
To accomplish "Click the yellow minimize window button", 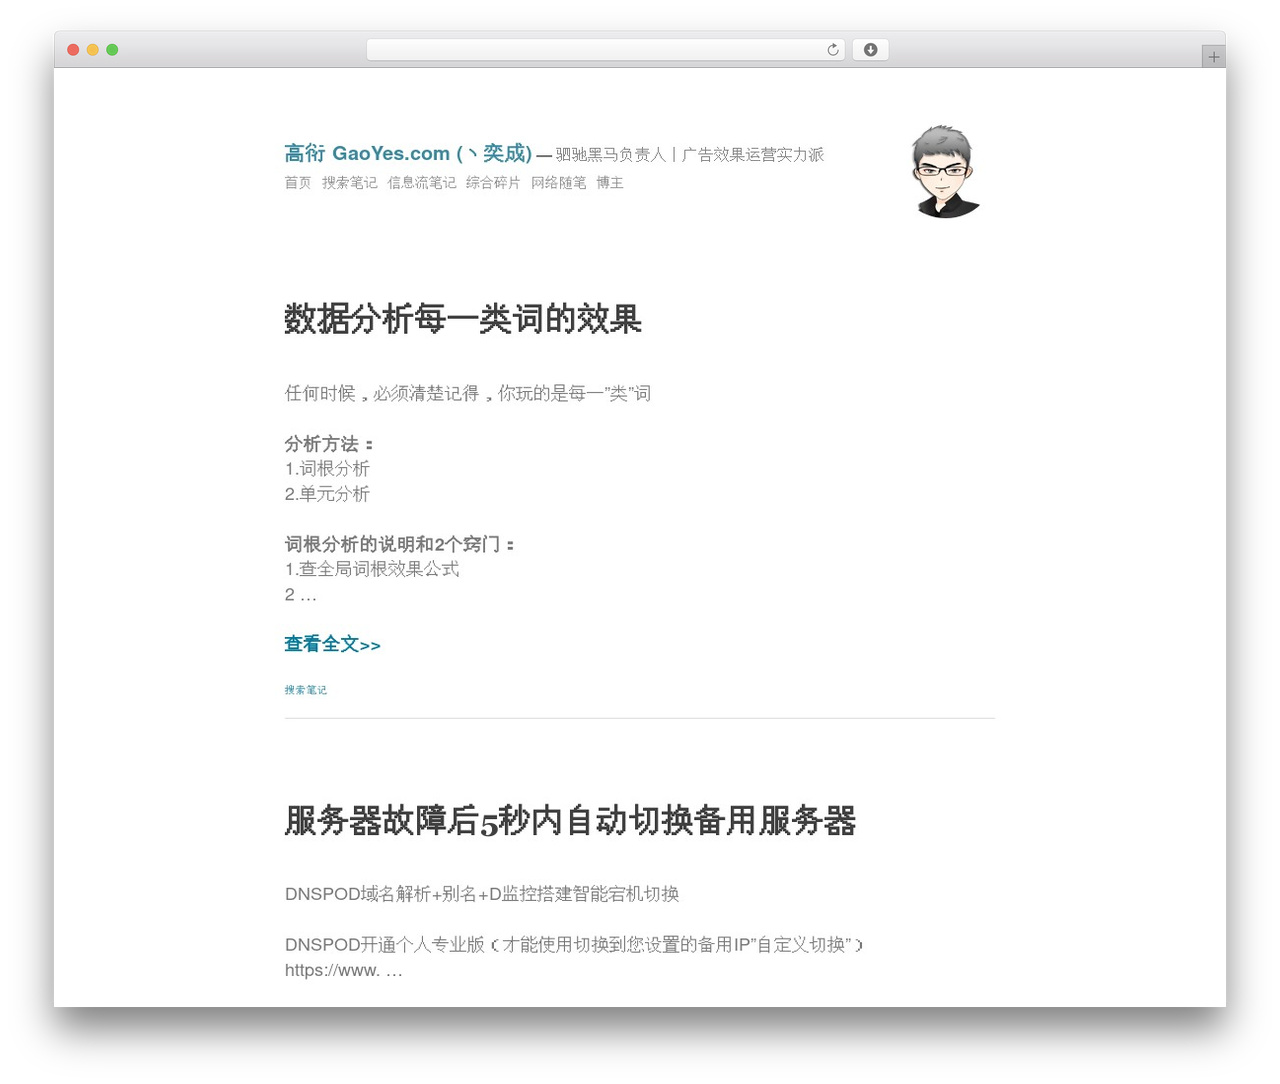I will click(x=92, y=50).
